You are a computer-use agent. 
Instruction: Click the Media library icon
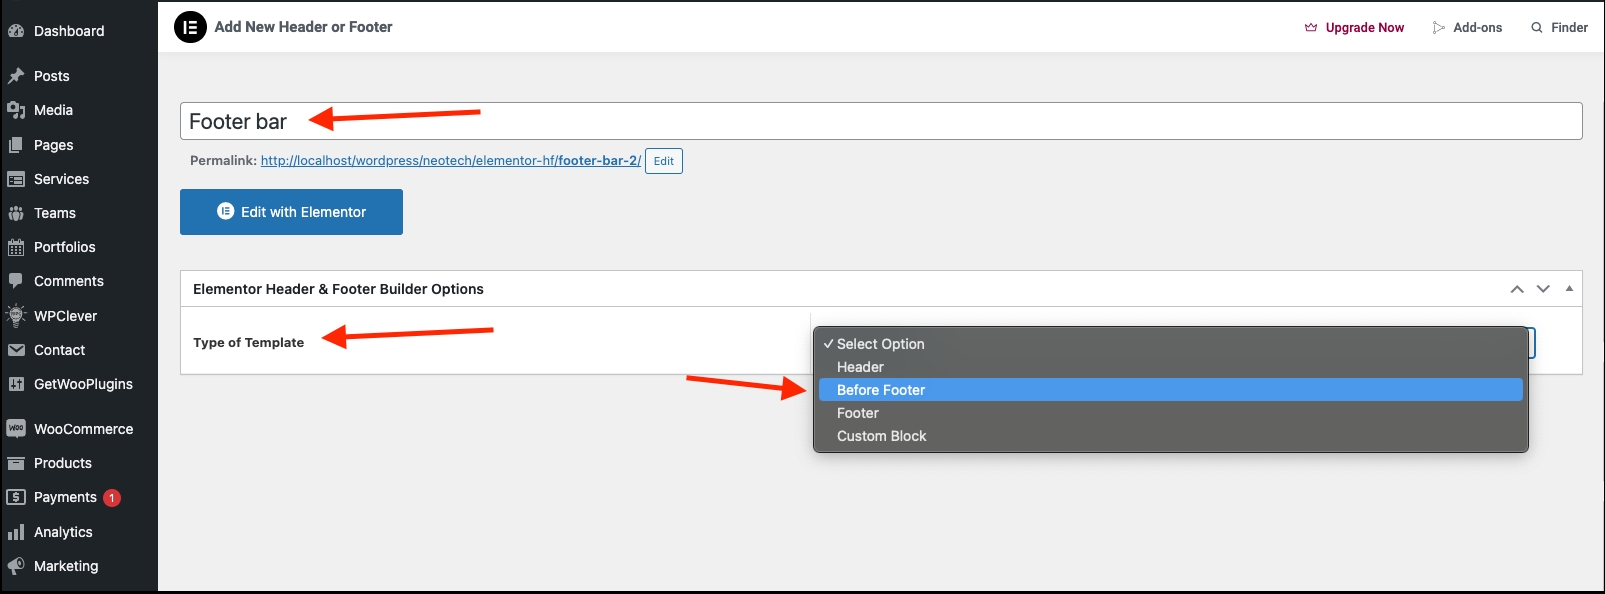click(x=16, y=110)
